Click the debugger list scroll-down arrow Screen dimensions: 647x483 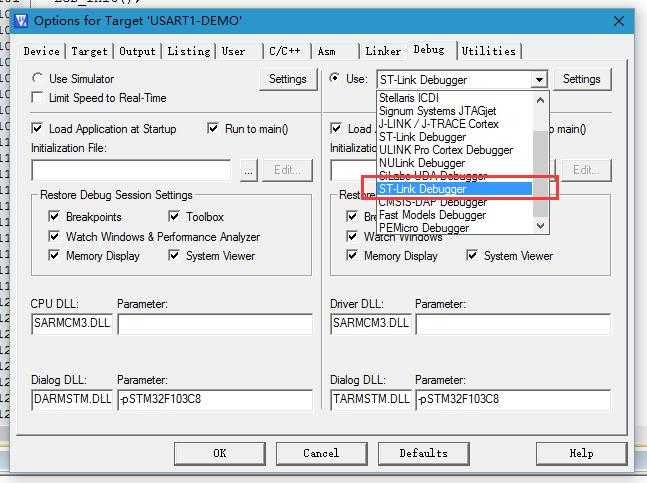click(541, 226)
